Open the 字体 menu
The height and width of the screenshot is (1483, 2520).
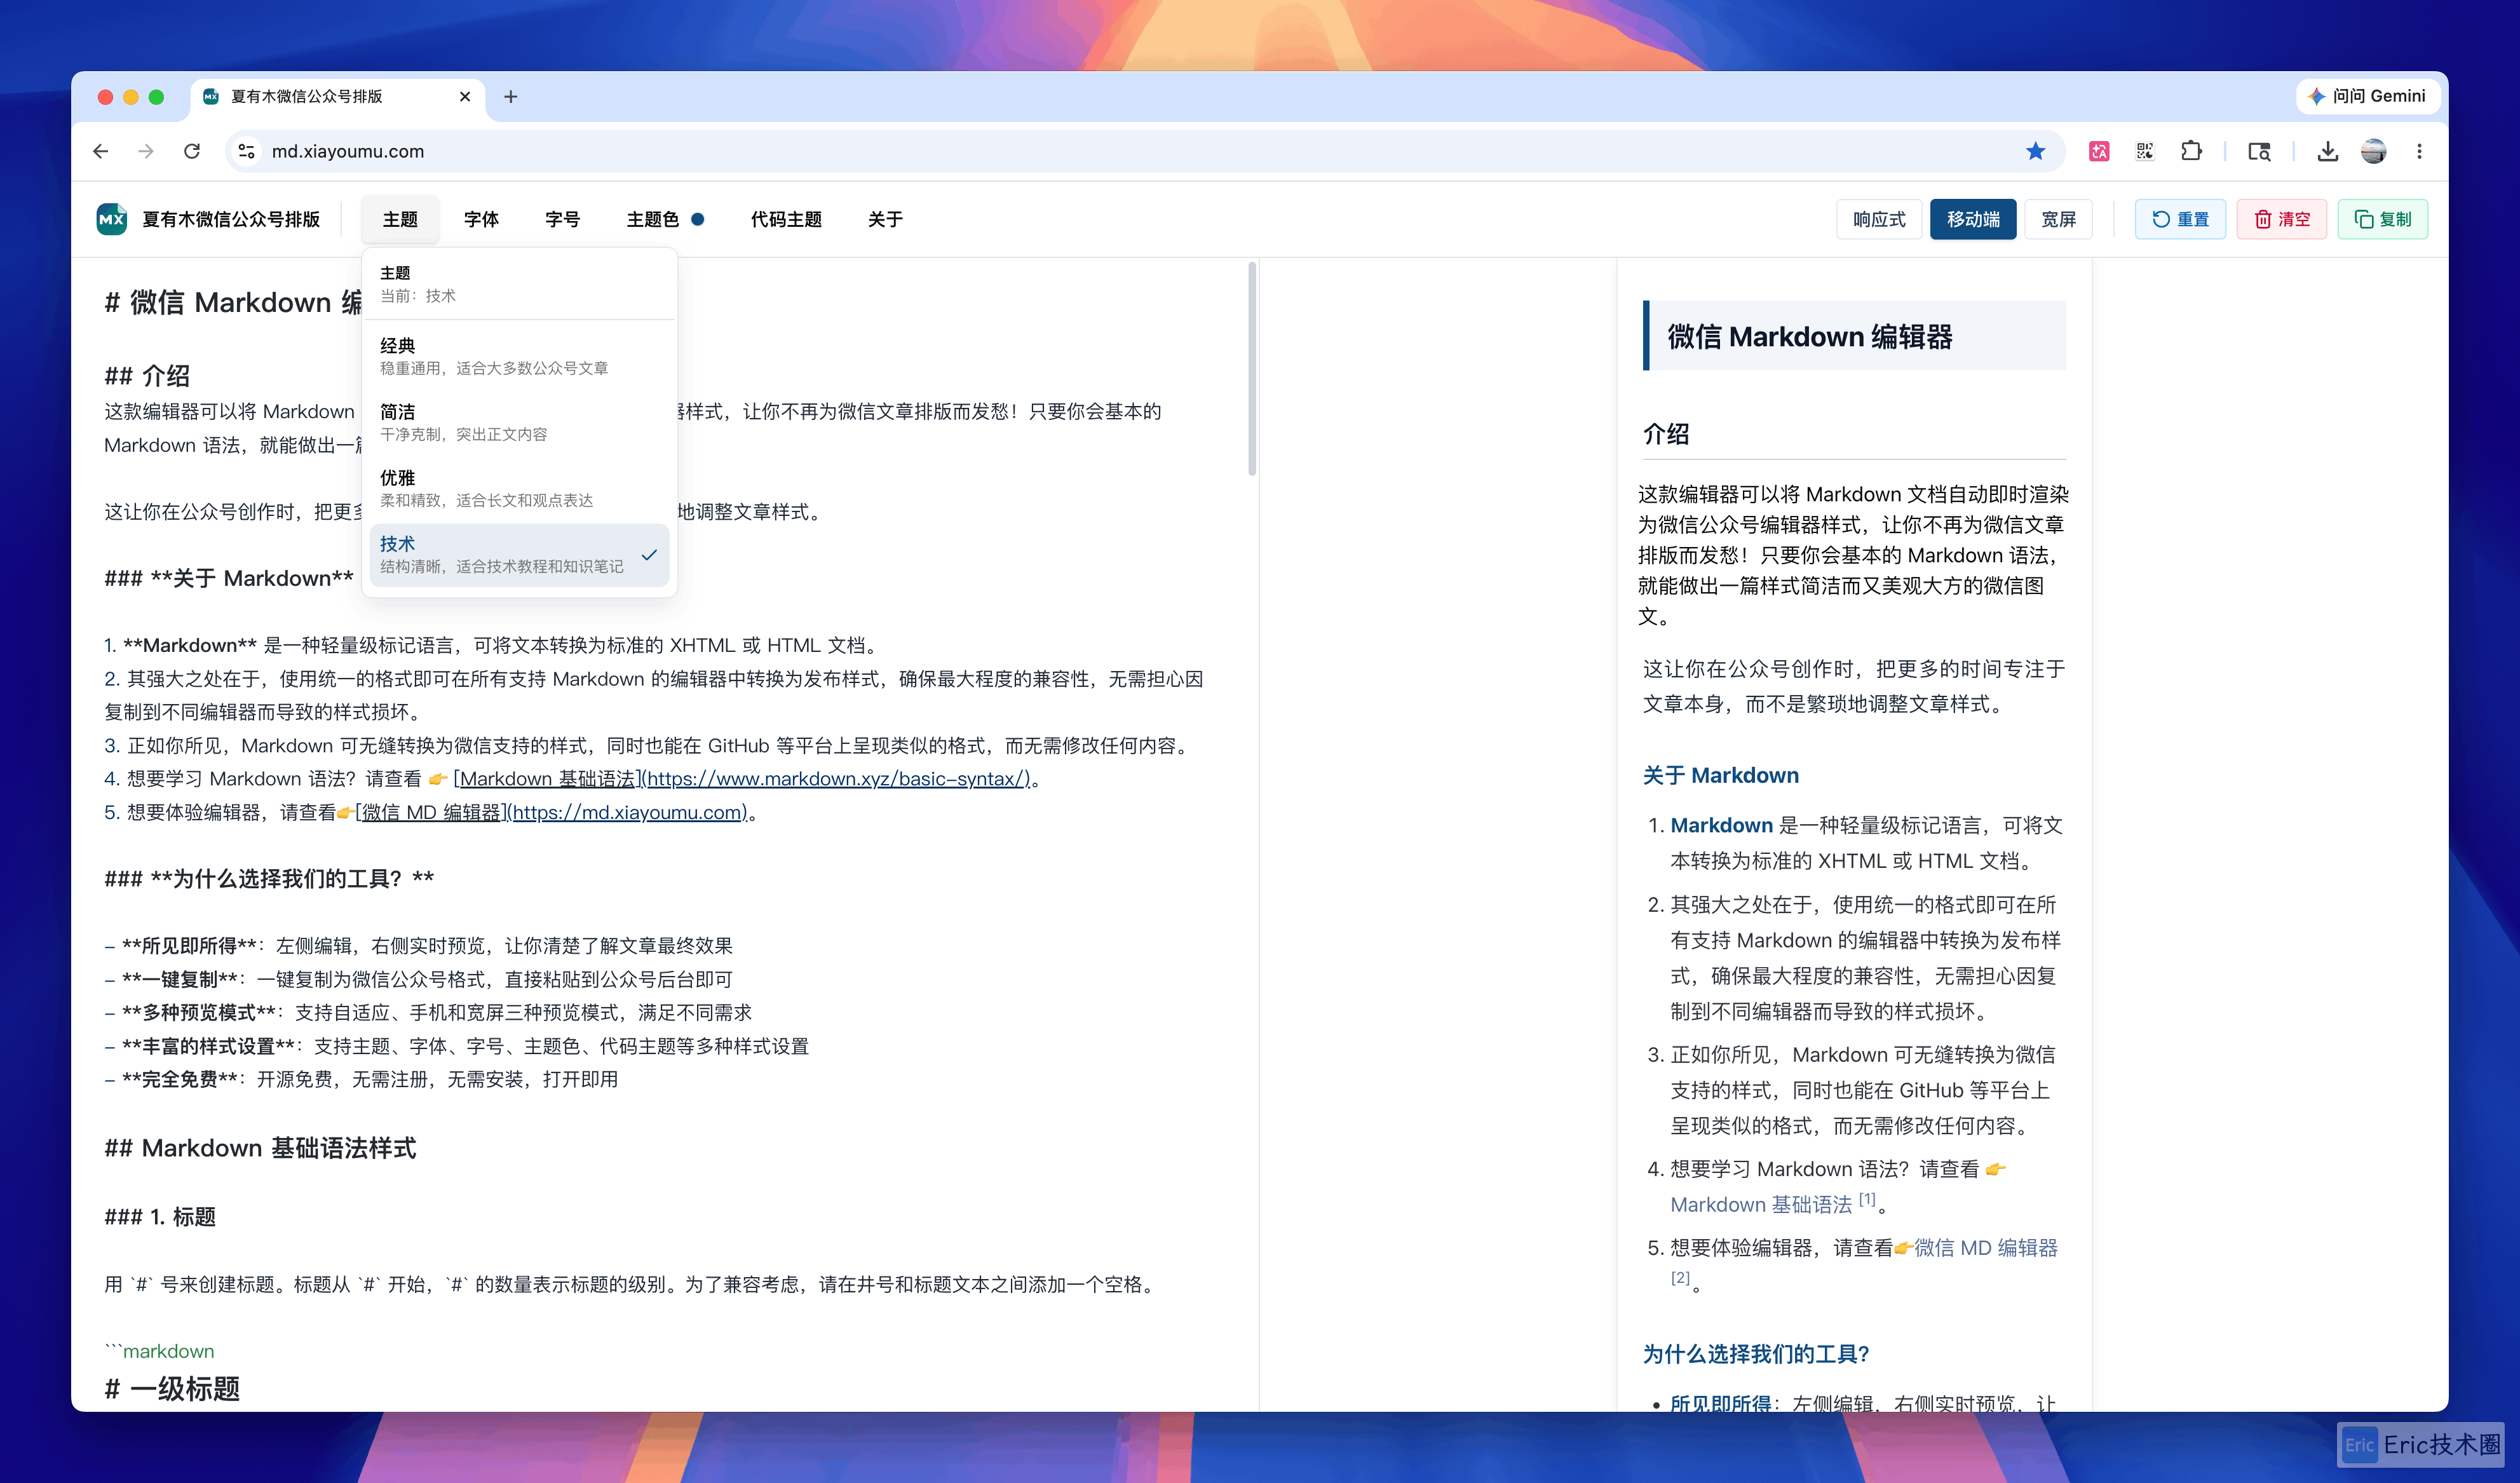tap(481, 219)
